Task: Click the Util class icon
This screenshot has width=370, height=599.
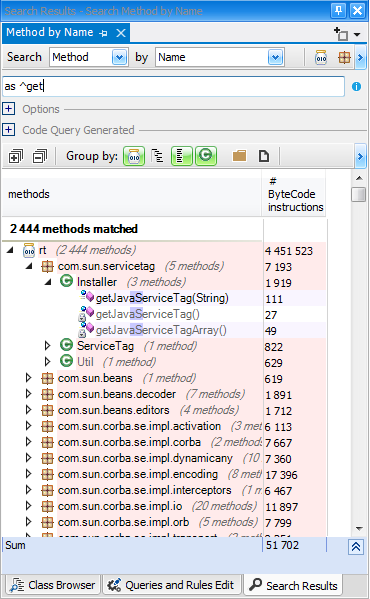Action: pos(66,361)
